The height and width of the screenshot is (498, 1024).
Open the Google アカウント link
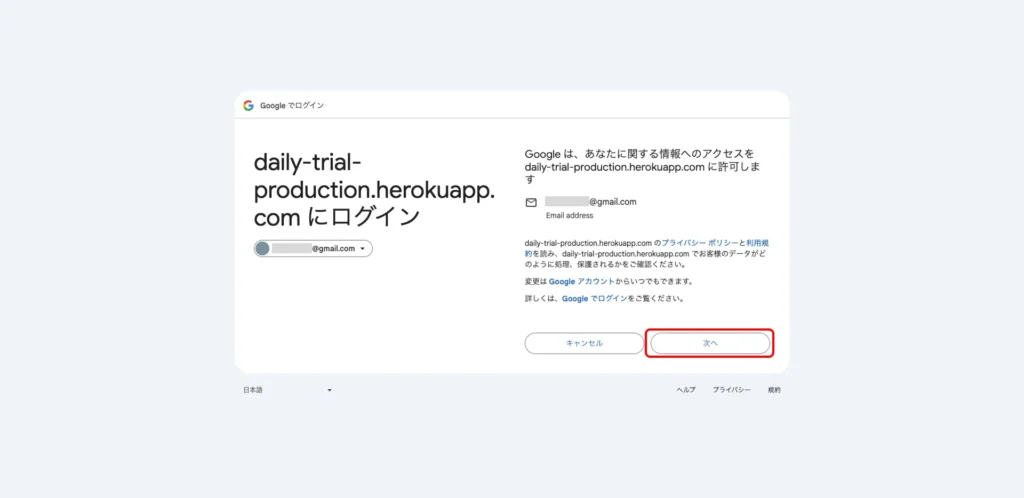point(581,282)
